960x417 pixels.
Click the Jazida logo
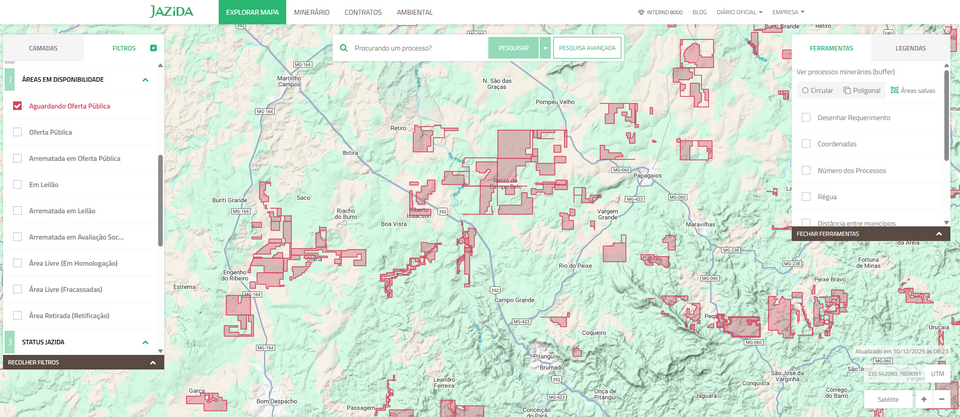pyautogui.click(x=172, y=12)
